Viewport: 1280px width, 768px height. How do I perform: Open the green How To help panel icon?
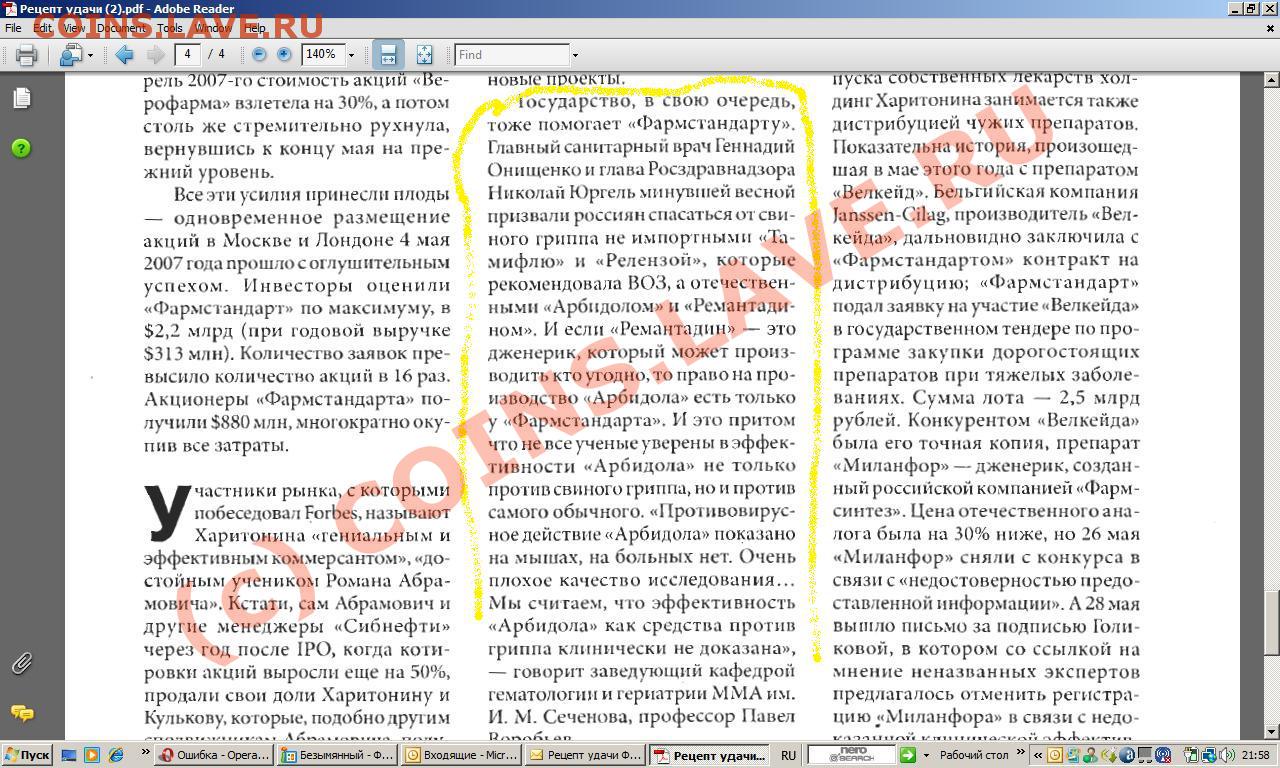(x=21, y=148)
